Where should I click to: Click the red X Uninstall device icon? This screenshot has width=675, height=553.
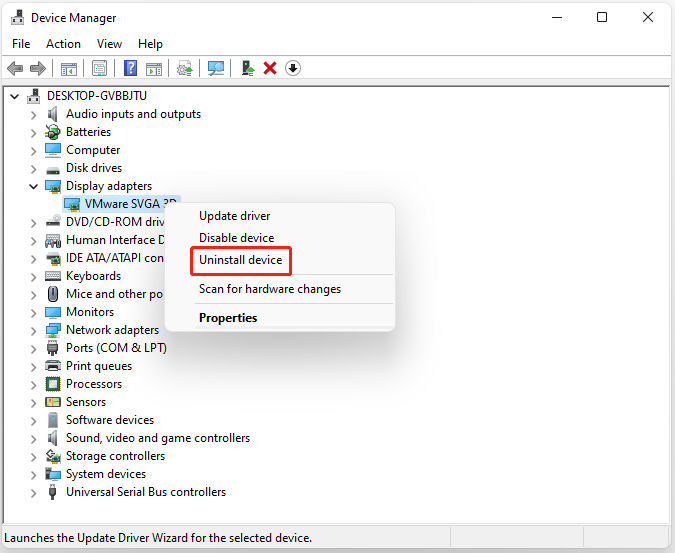270,68
